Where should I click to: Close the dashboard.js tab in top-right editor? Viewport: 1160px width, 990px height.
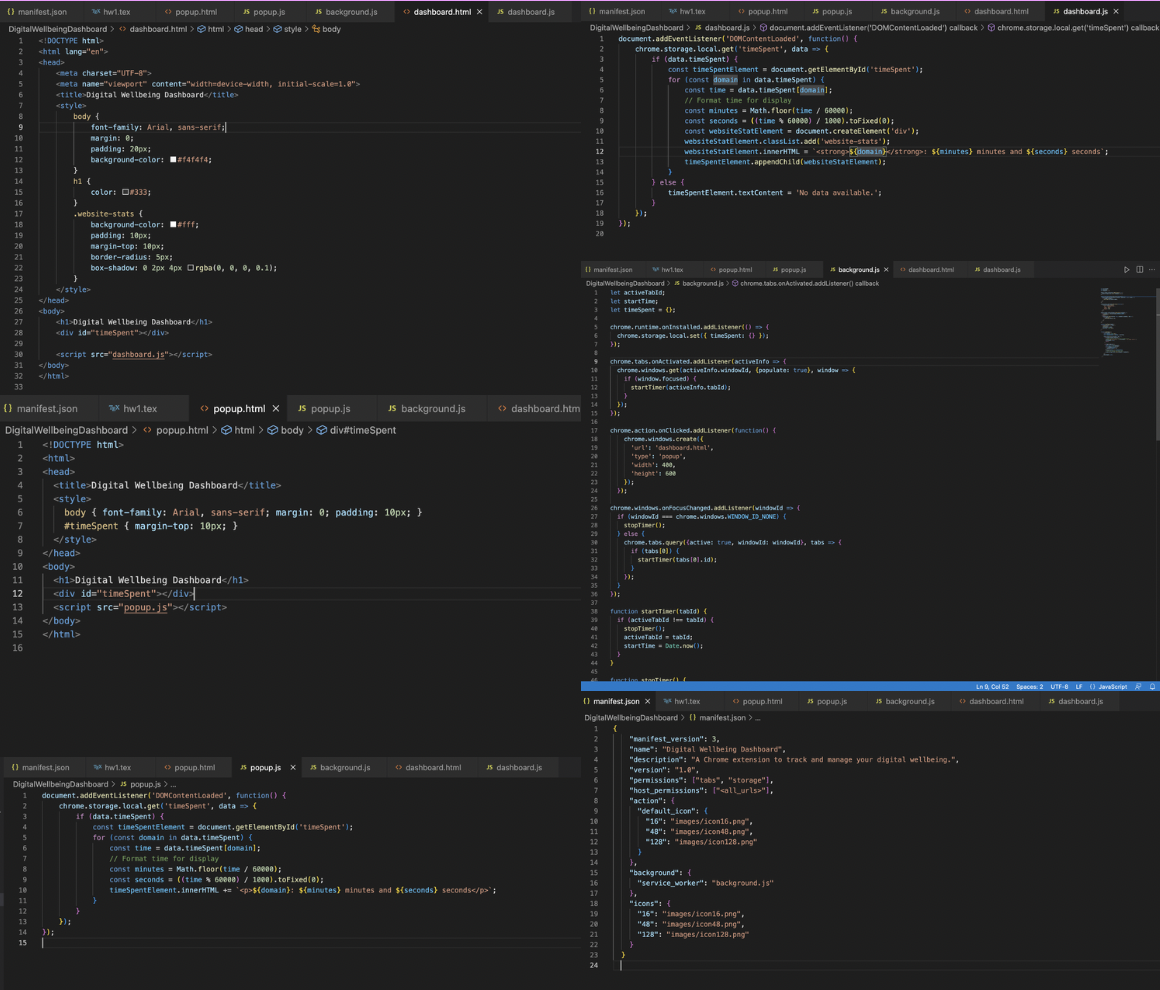tap(1116, 11)
